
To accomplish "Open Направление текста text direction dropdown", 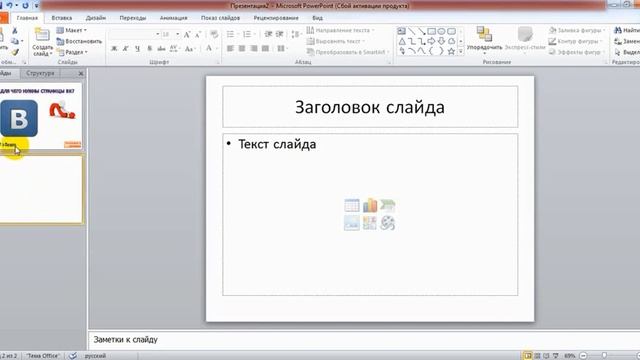I will pyautogui.click(x=340, y=30).
